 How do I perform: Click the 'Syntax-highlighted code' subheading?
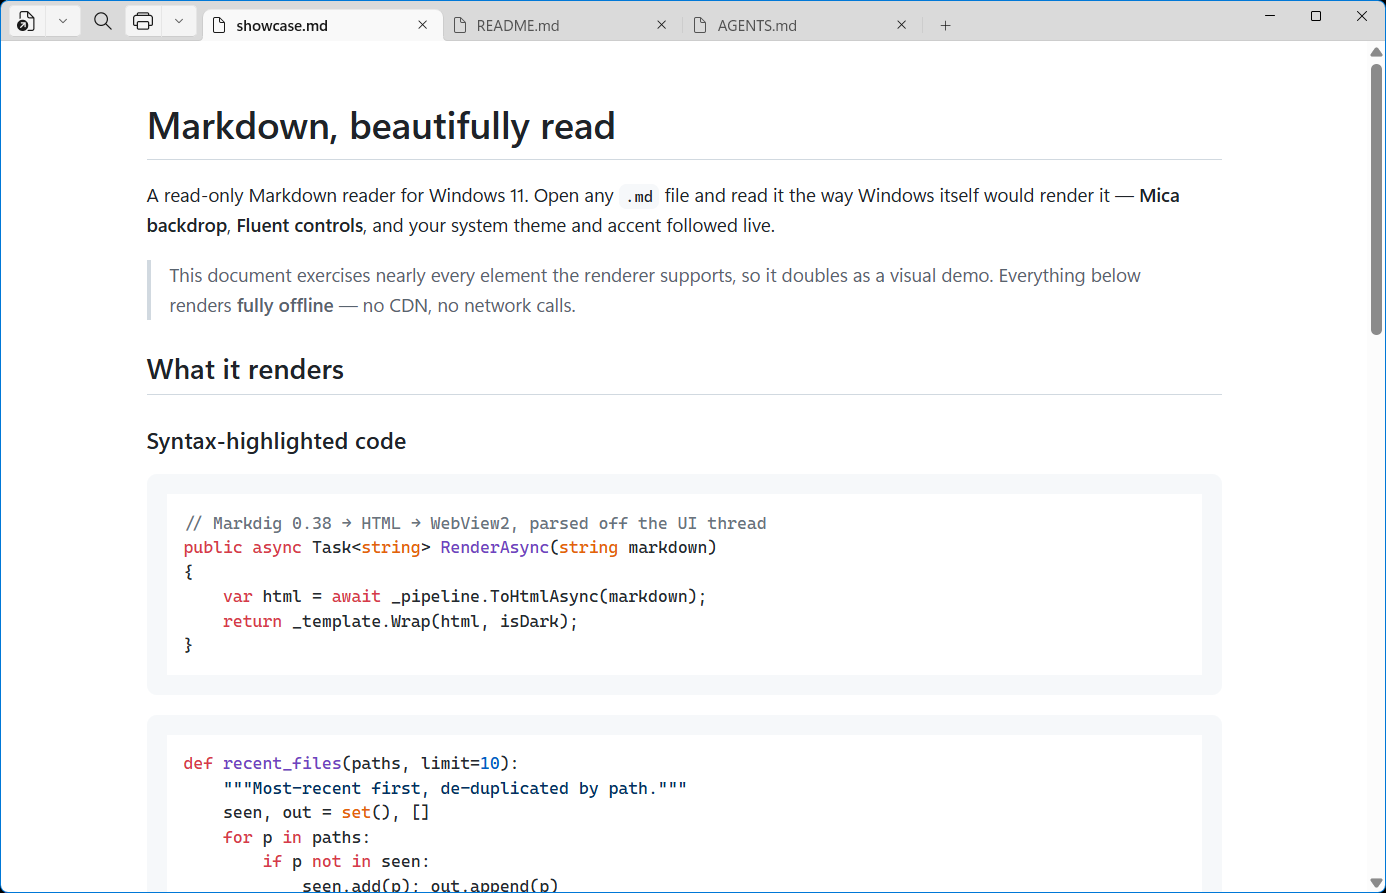[x=276, y=442]
